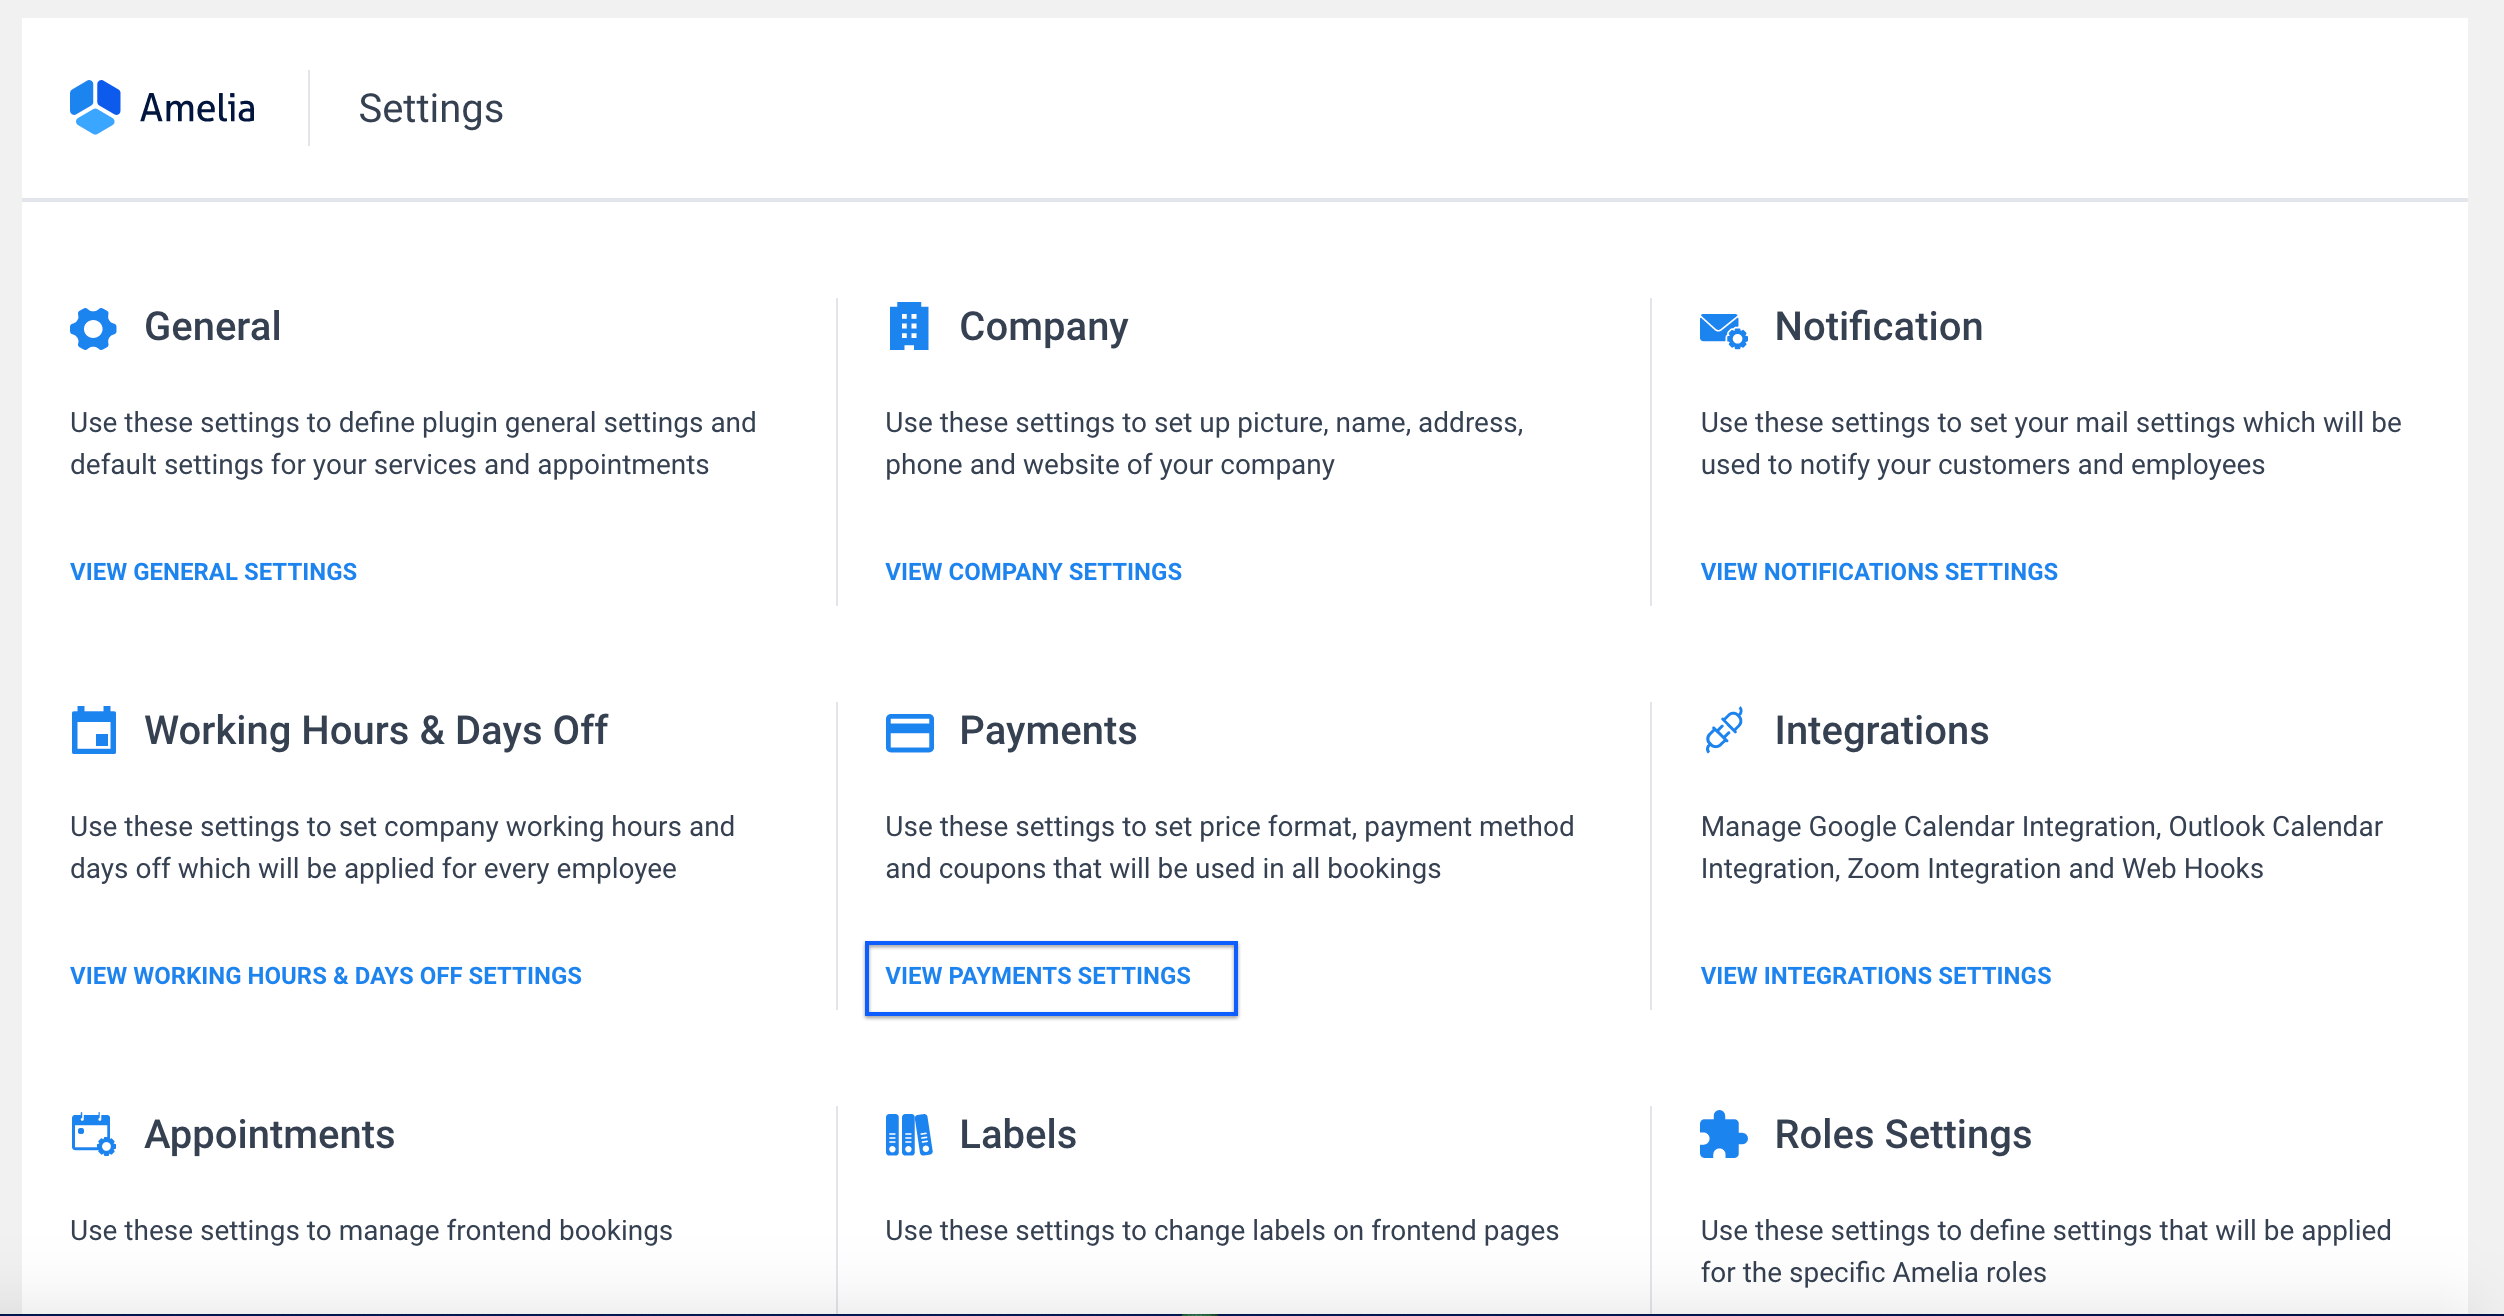Click the Labels binder icon
Screen dimensions: 2504x1316
click(x=909, y=1135)
